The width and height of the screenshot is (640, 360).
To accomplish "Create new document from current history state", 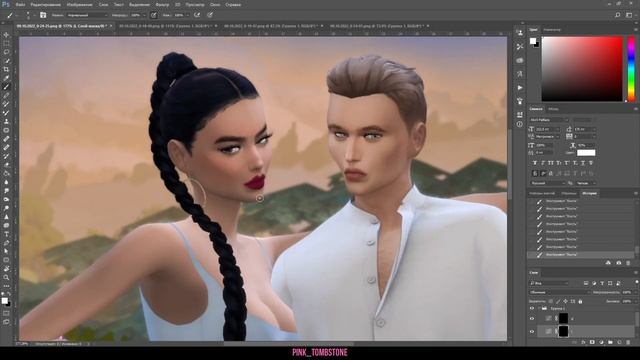I will coord(608,263).
